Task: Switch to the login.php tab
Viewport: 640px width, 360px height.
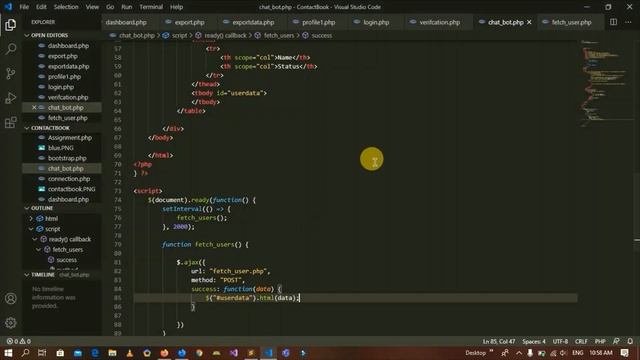Action: point(376,22)
